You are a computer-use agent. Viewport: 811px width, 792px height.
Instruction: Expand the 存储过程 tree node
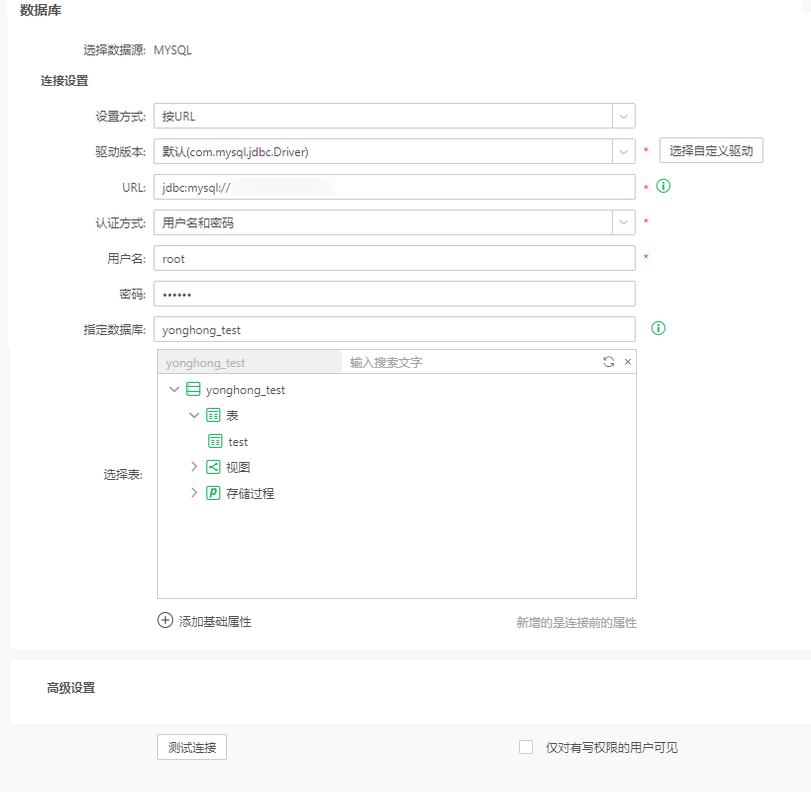(194, 493)
